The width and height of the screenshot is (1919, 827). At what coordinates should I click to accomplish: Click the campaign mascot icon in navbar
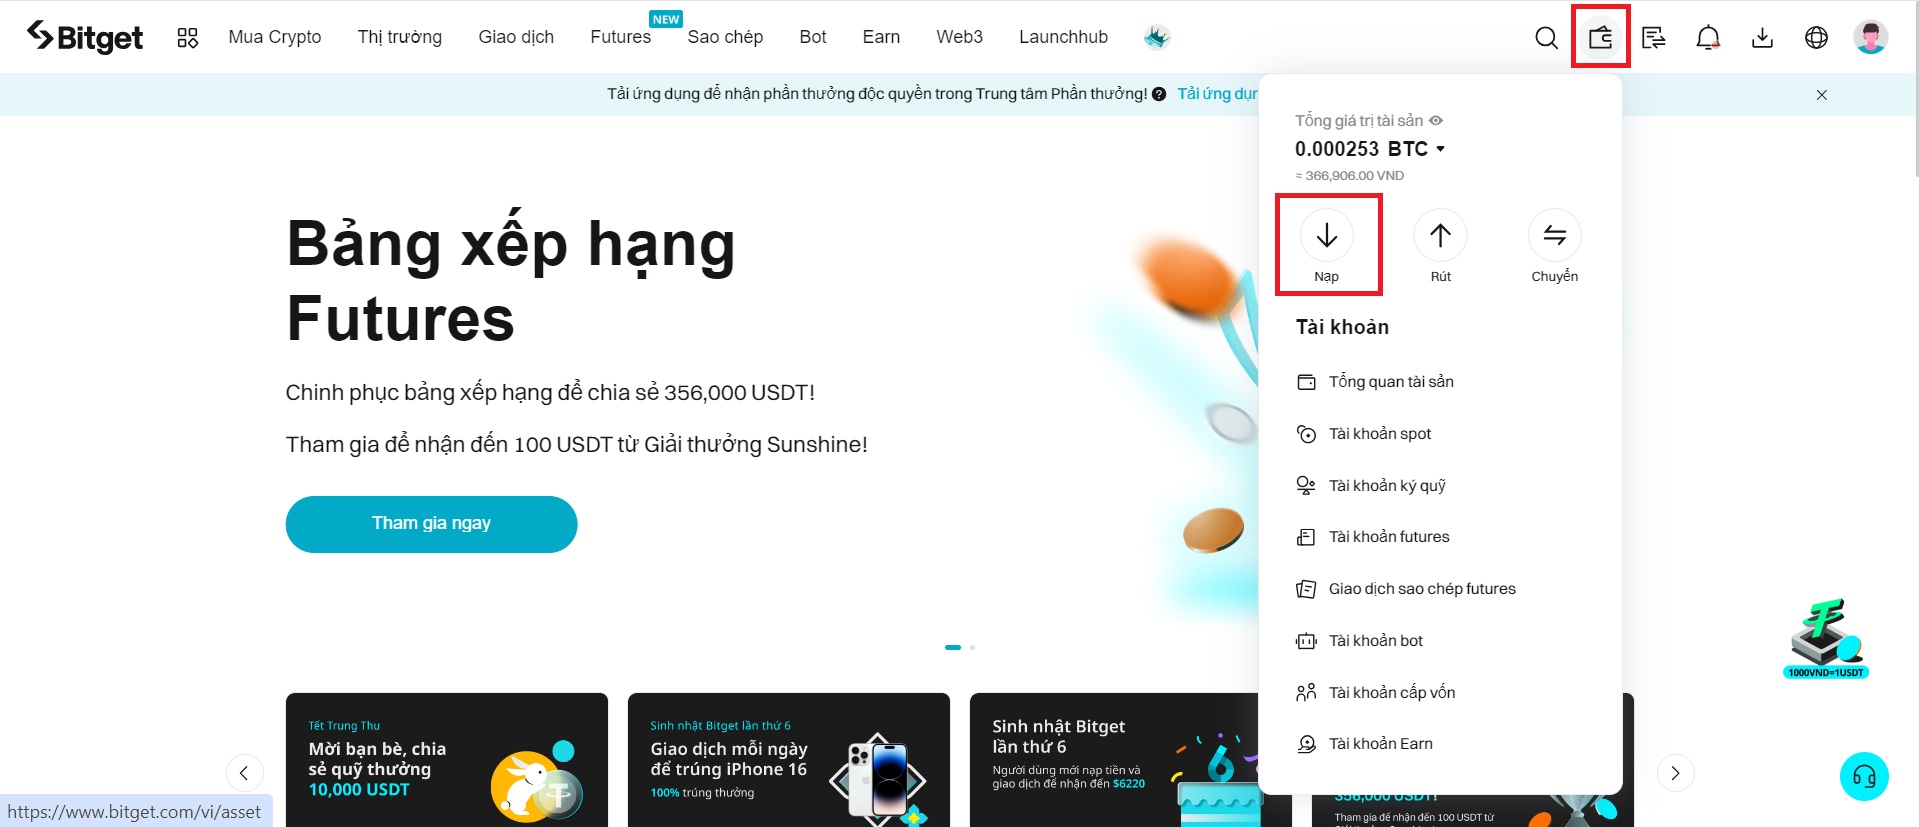coord(1157,38)
